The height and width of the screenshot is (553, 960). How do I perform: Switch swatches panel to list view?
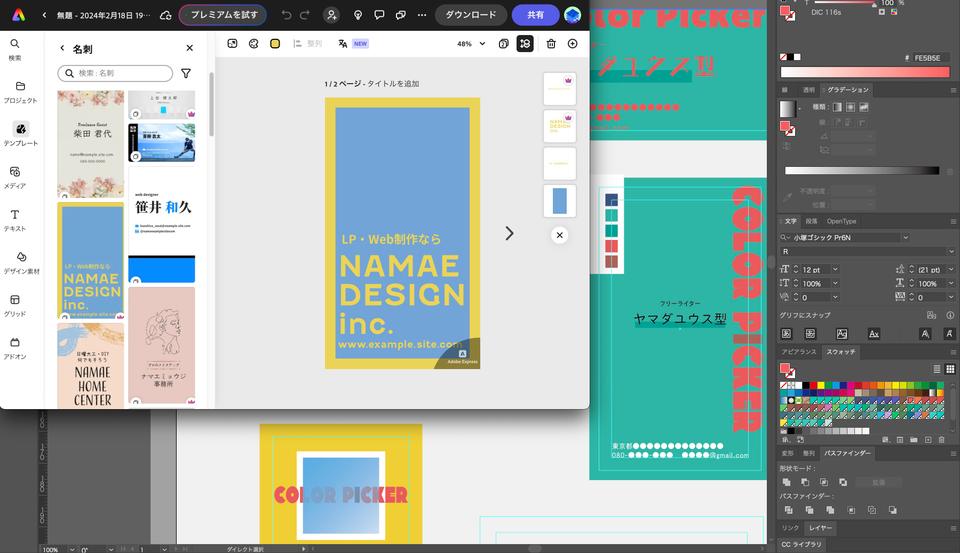click(937, 369)
